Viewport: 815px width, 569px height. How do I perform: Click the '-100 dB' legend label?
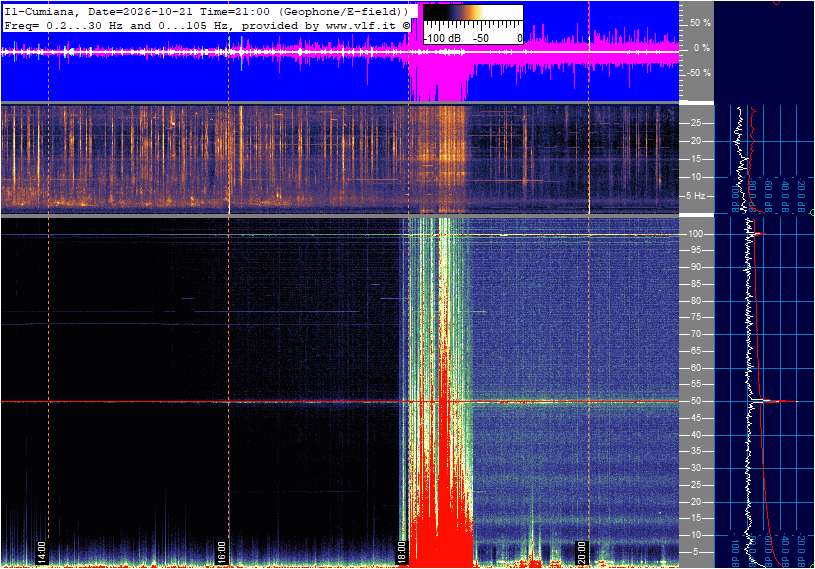442,38
